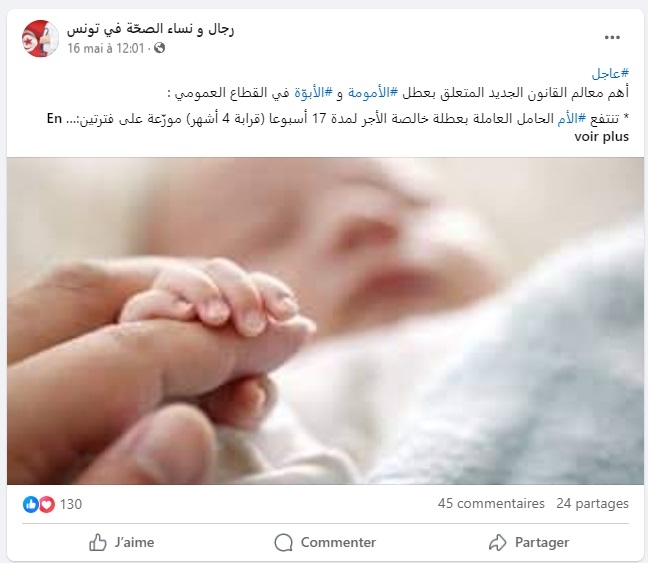This screenshot has height=563, width=652.
Task: Open the hashtag #الأمومة
Action: 373,93
